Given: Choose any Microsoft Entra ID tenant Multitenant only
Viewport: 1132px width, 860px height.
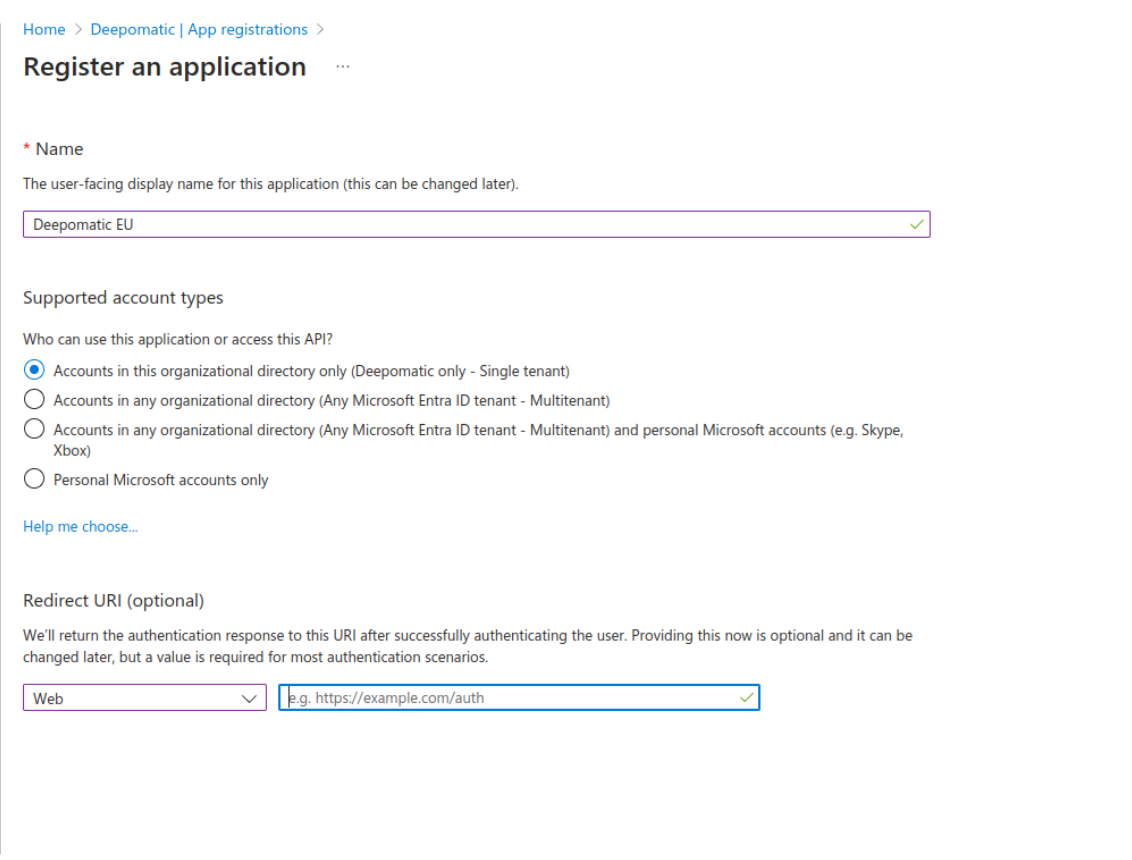Looking at the screenshot, I should coord(35,400).
